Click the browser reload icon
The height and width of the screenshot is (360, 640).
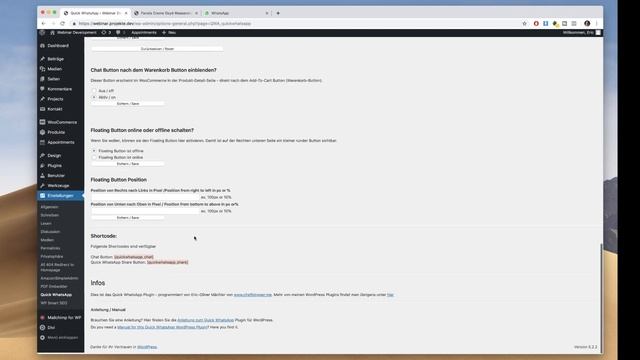coord(62,23)
